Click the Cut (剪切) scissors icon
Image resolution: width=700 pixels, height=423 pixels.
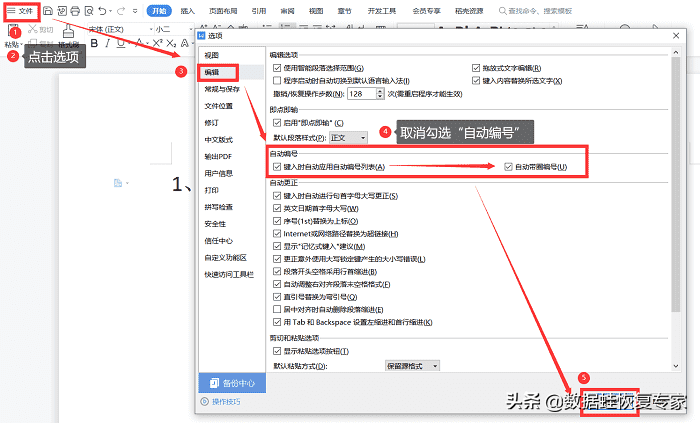(x=32, y=29)
